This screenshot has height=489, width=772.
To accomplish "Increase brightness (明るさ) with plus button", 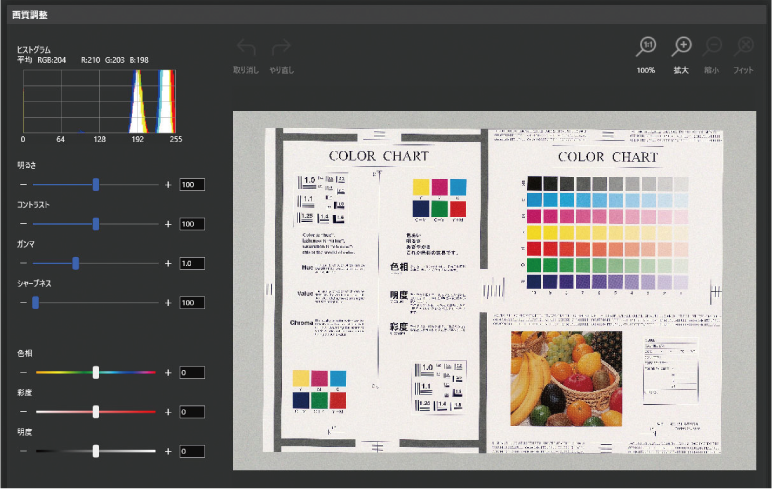I will click(x=168, y=184).
